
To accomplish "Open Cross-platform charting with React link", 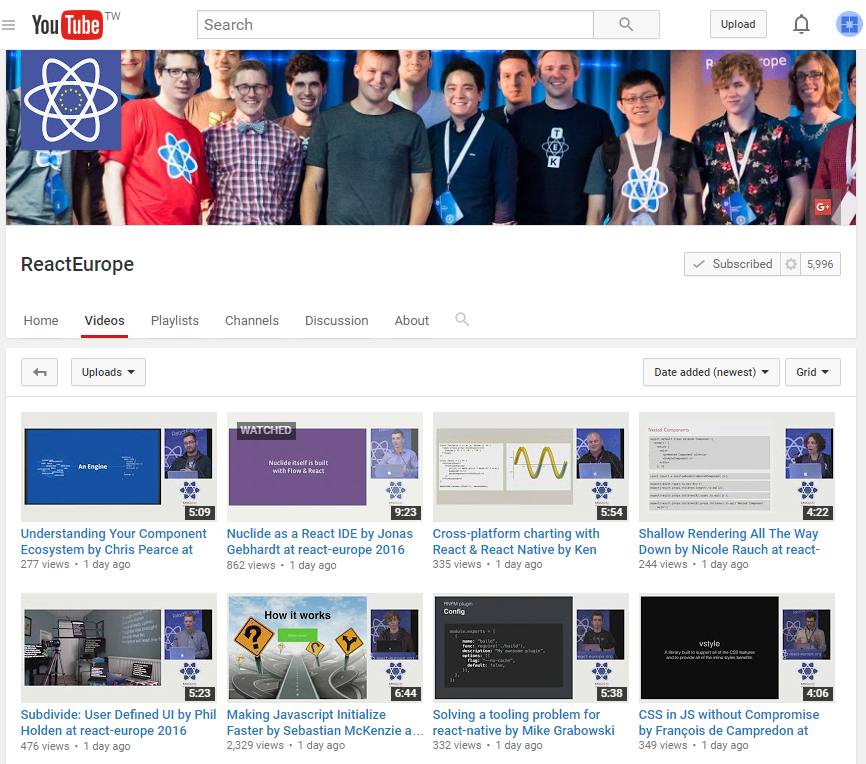I will pyautogui.click(x=516, y=541).
